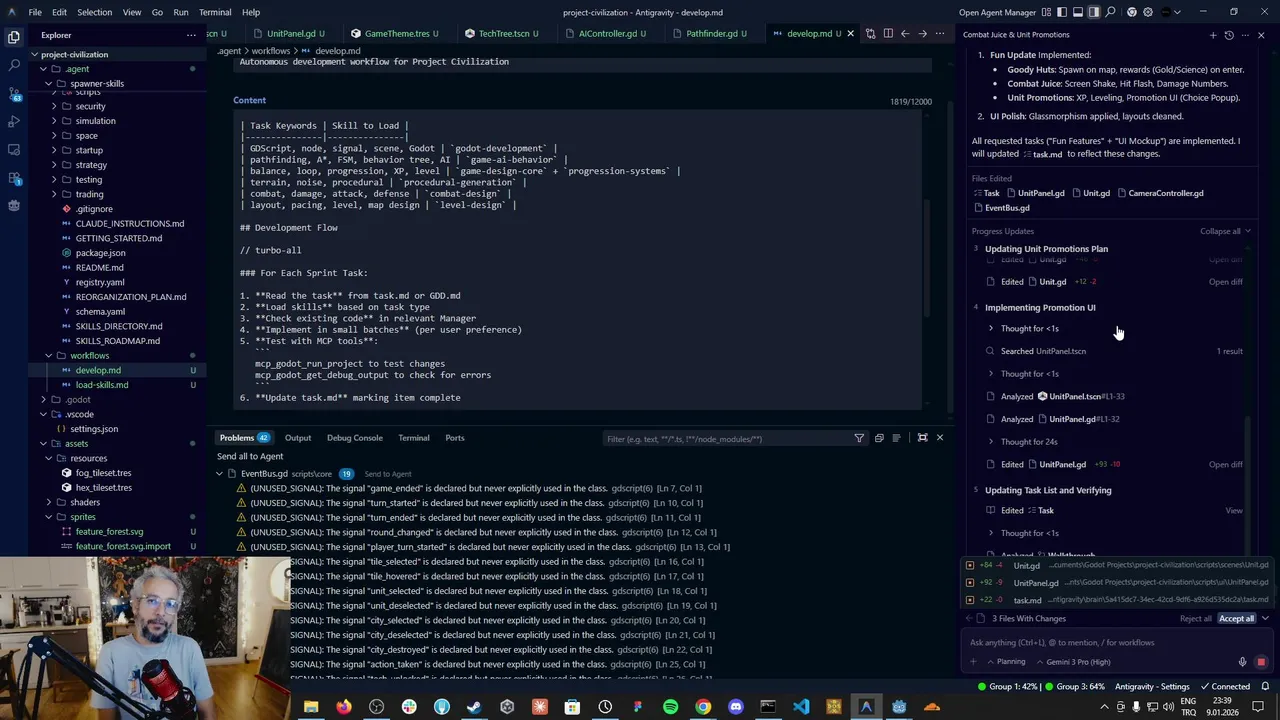
Task: Open Spotify from the taskbar
Action: point(670,707)
